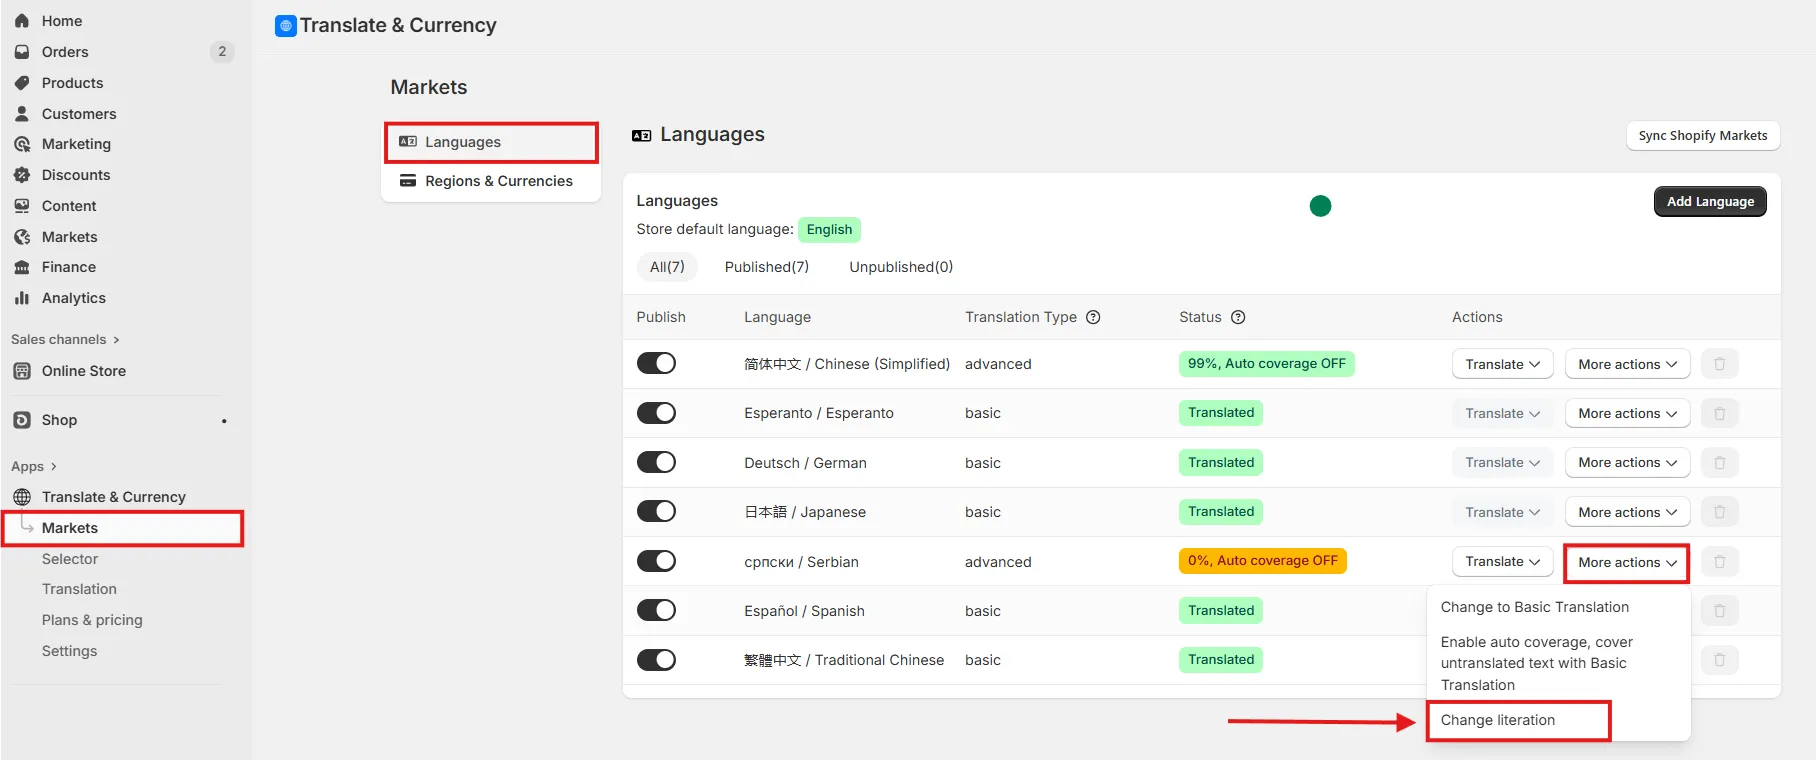This screenshot has height=760, width=1816.
Task: Click trash icon for Serbian language
Action: coord(1720,562)
